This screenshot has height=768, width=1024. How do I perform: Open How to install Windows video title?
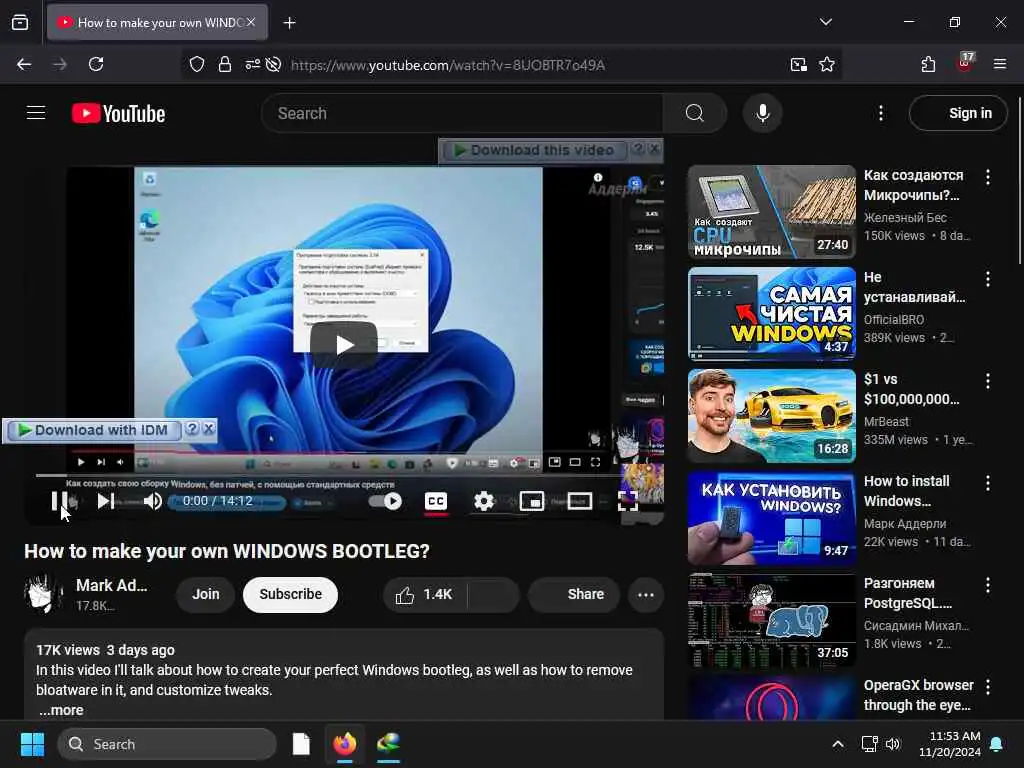click(x=906, y=491)
